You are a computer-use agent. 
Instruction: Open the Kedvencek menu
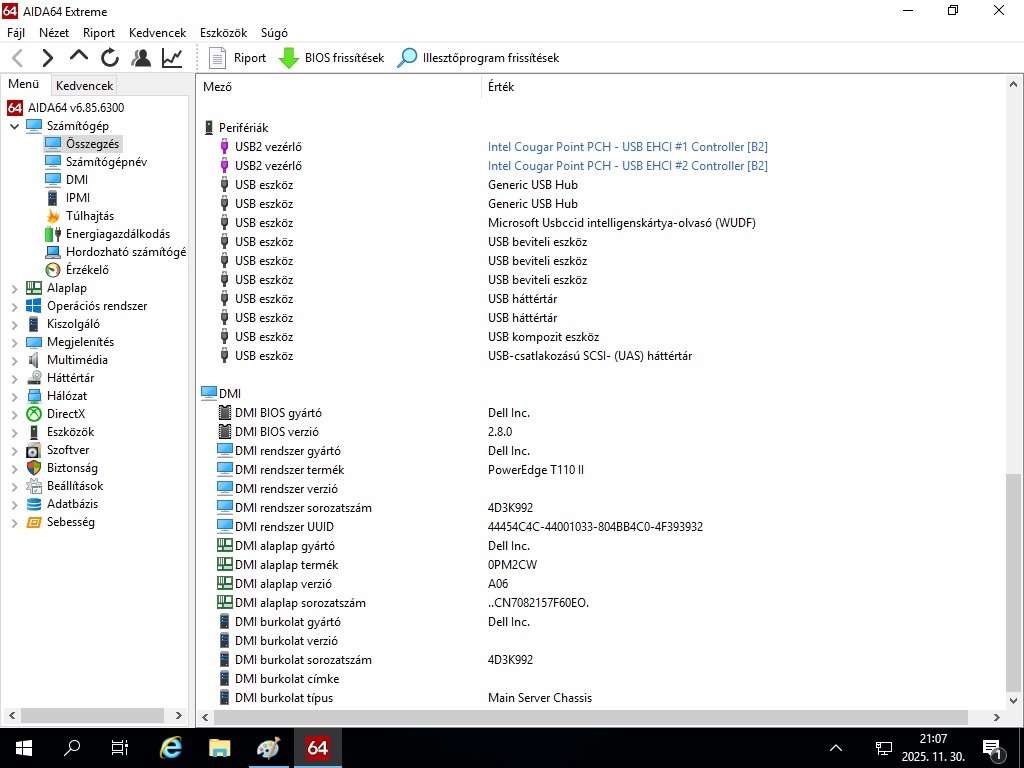click(x=157, y=33)
